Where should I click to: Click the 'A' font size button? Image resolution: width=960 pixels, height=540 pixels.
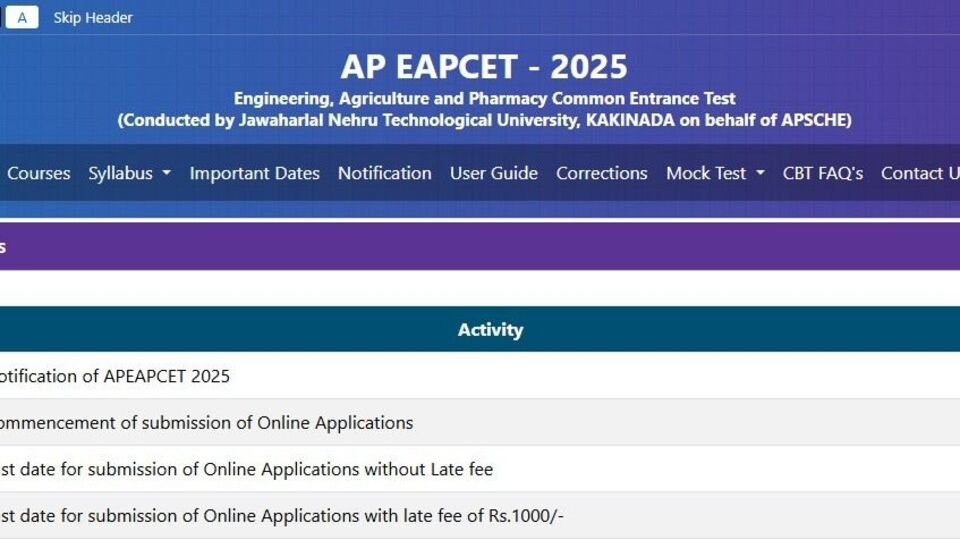coord(22,17)
